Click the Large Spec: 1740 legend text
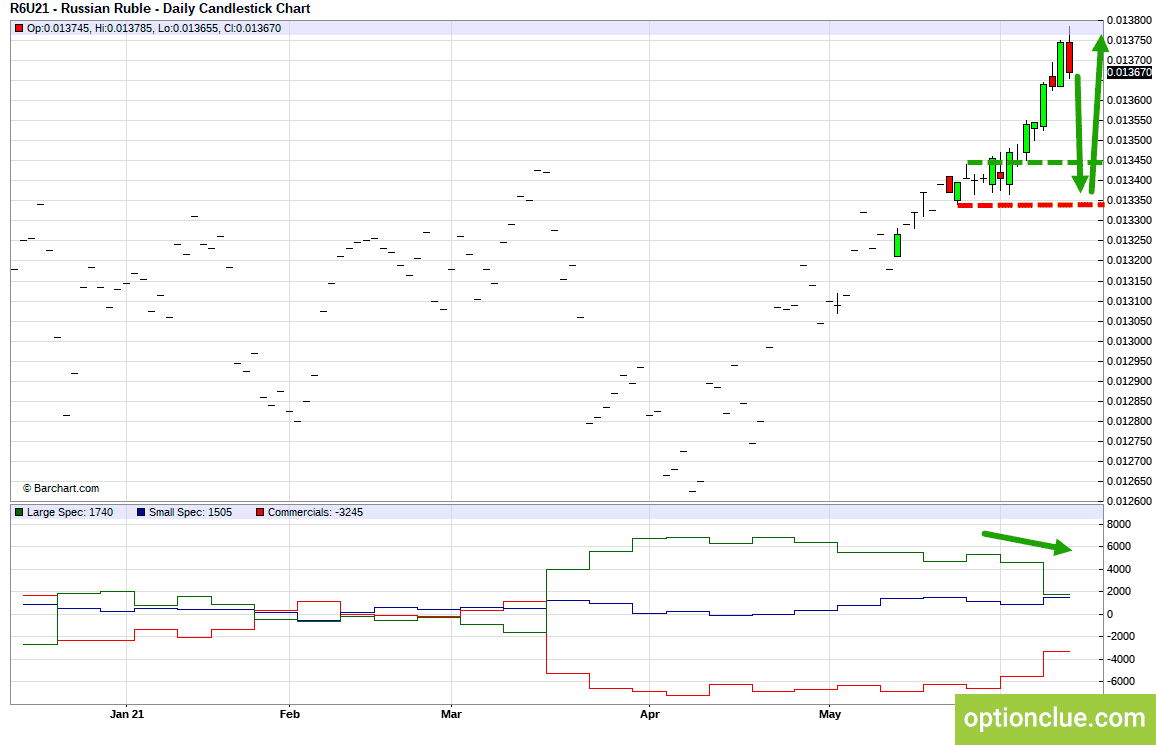 (70, 512)
